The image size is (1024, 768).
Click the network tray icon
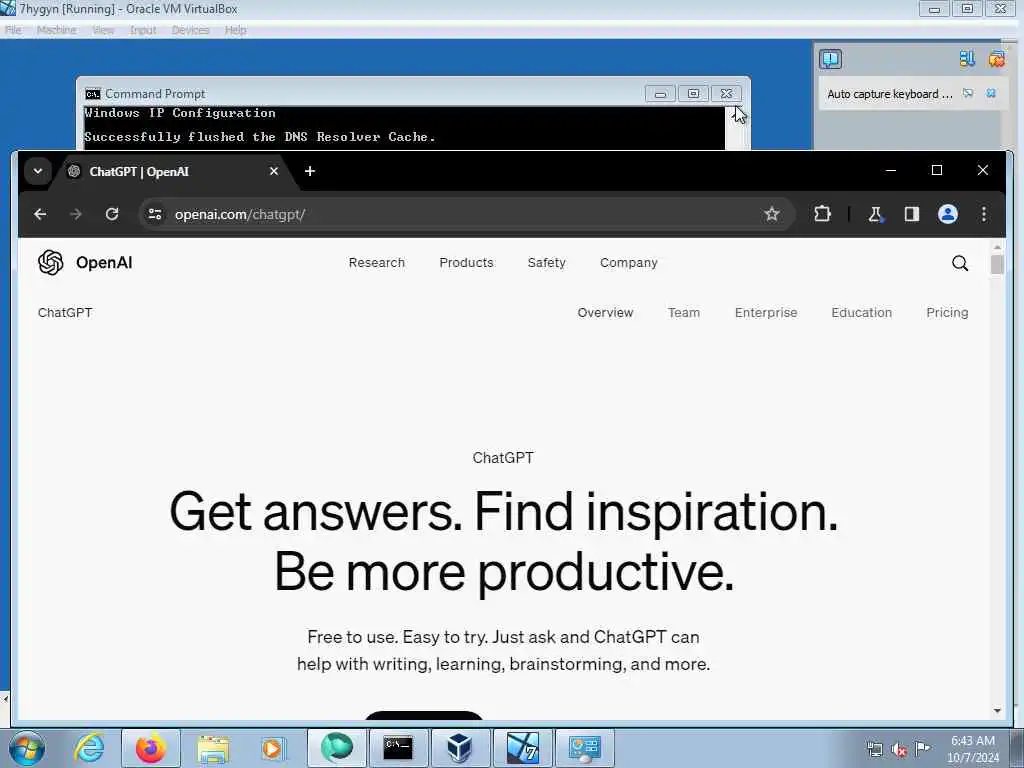[874, 750]
